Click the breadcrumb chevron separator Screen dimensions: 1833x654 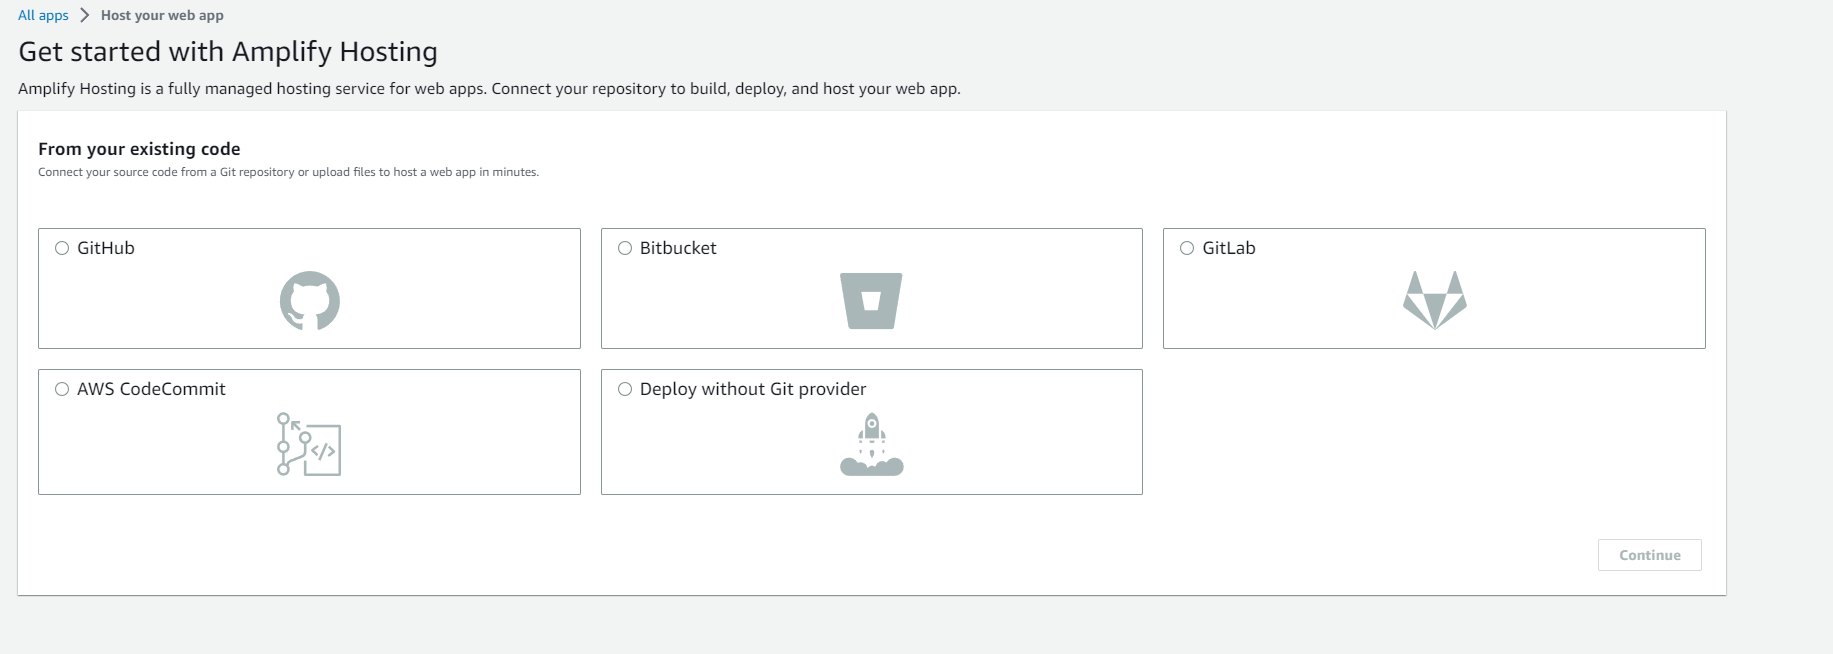tap(85, 15)
